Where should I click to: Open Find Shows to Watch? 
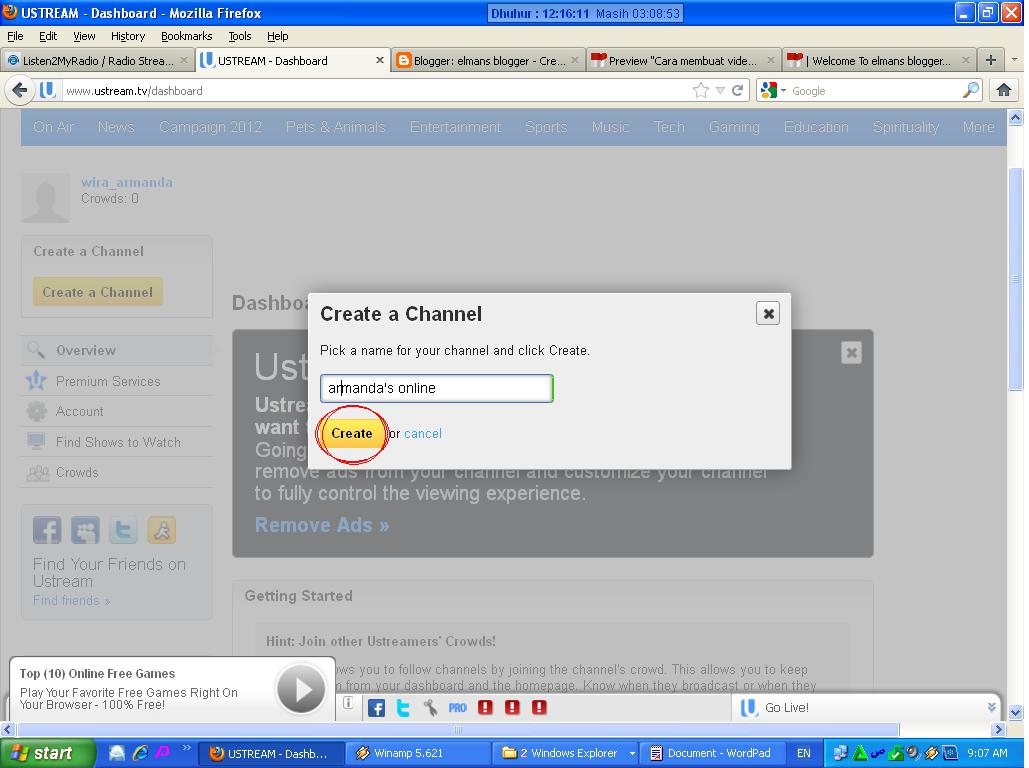click(118, 442)
